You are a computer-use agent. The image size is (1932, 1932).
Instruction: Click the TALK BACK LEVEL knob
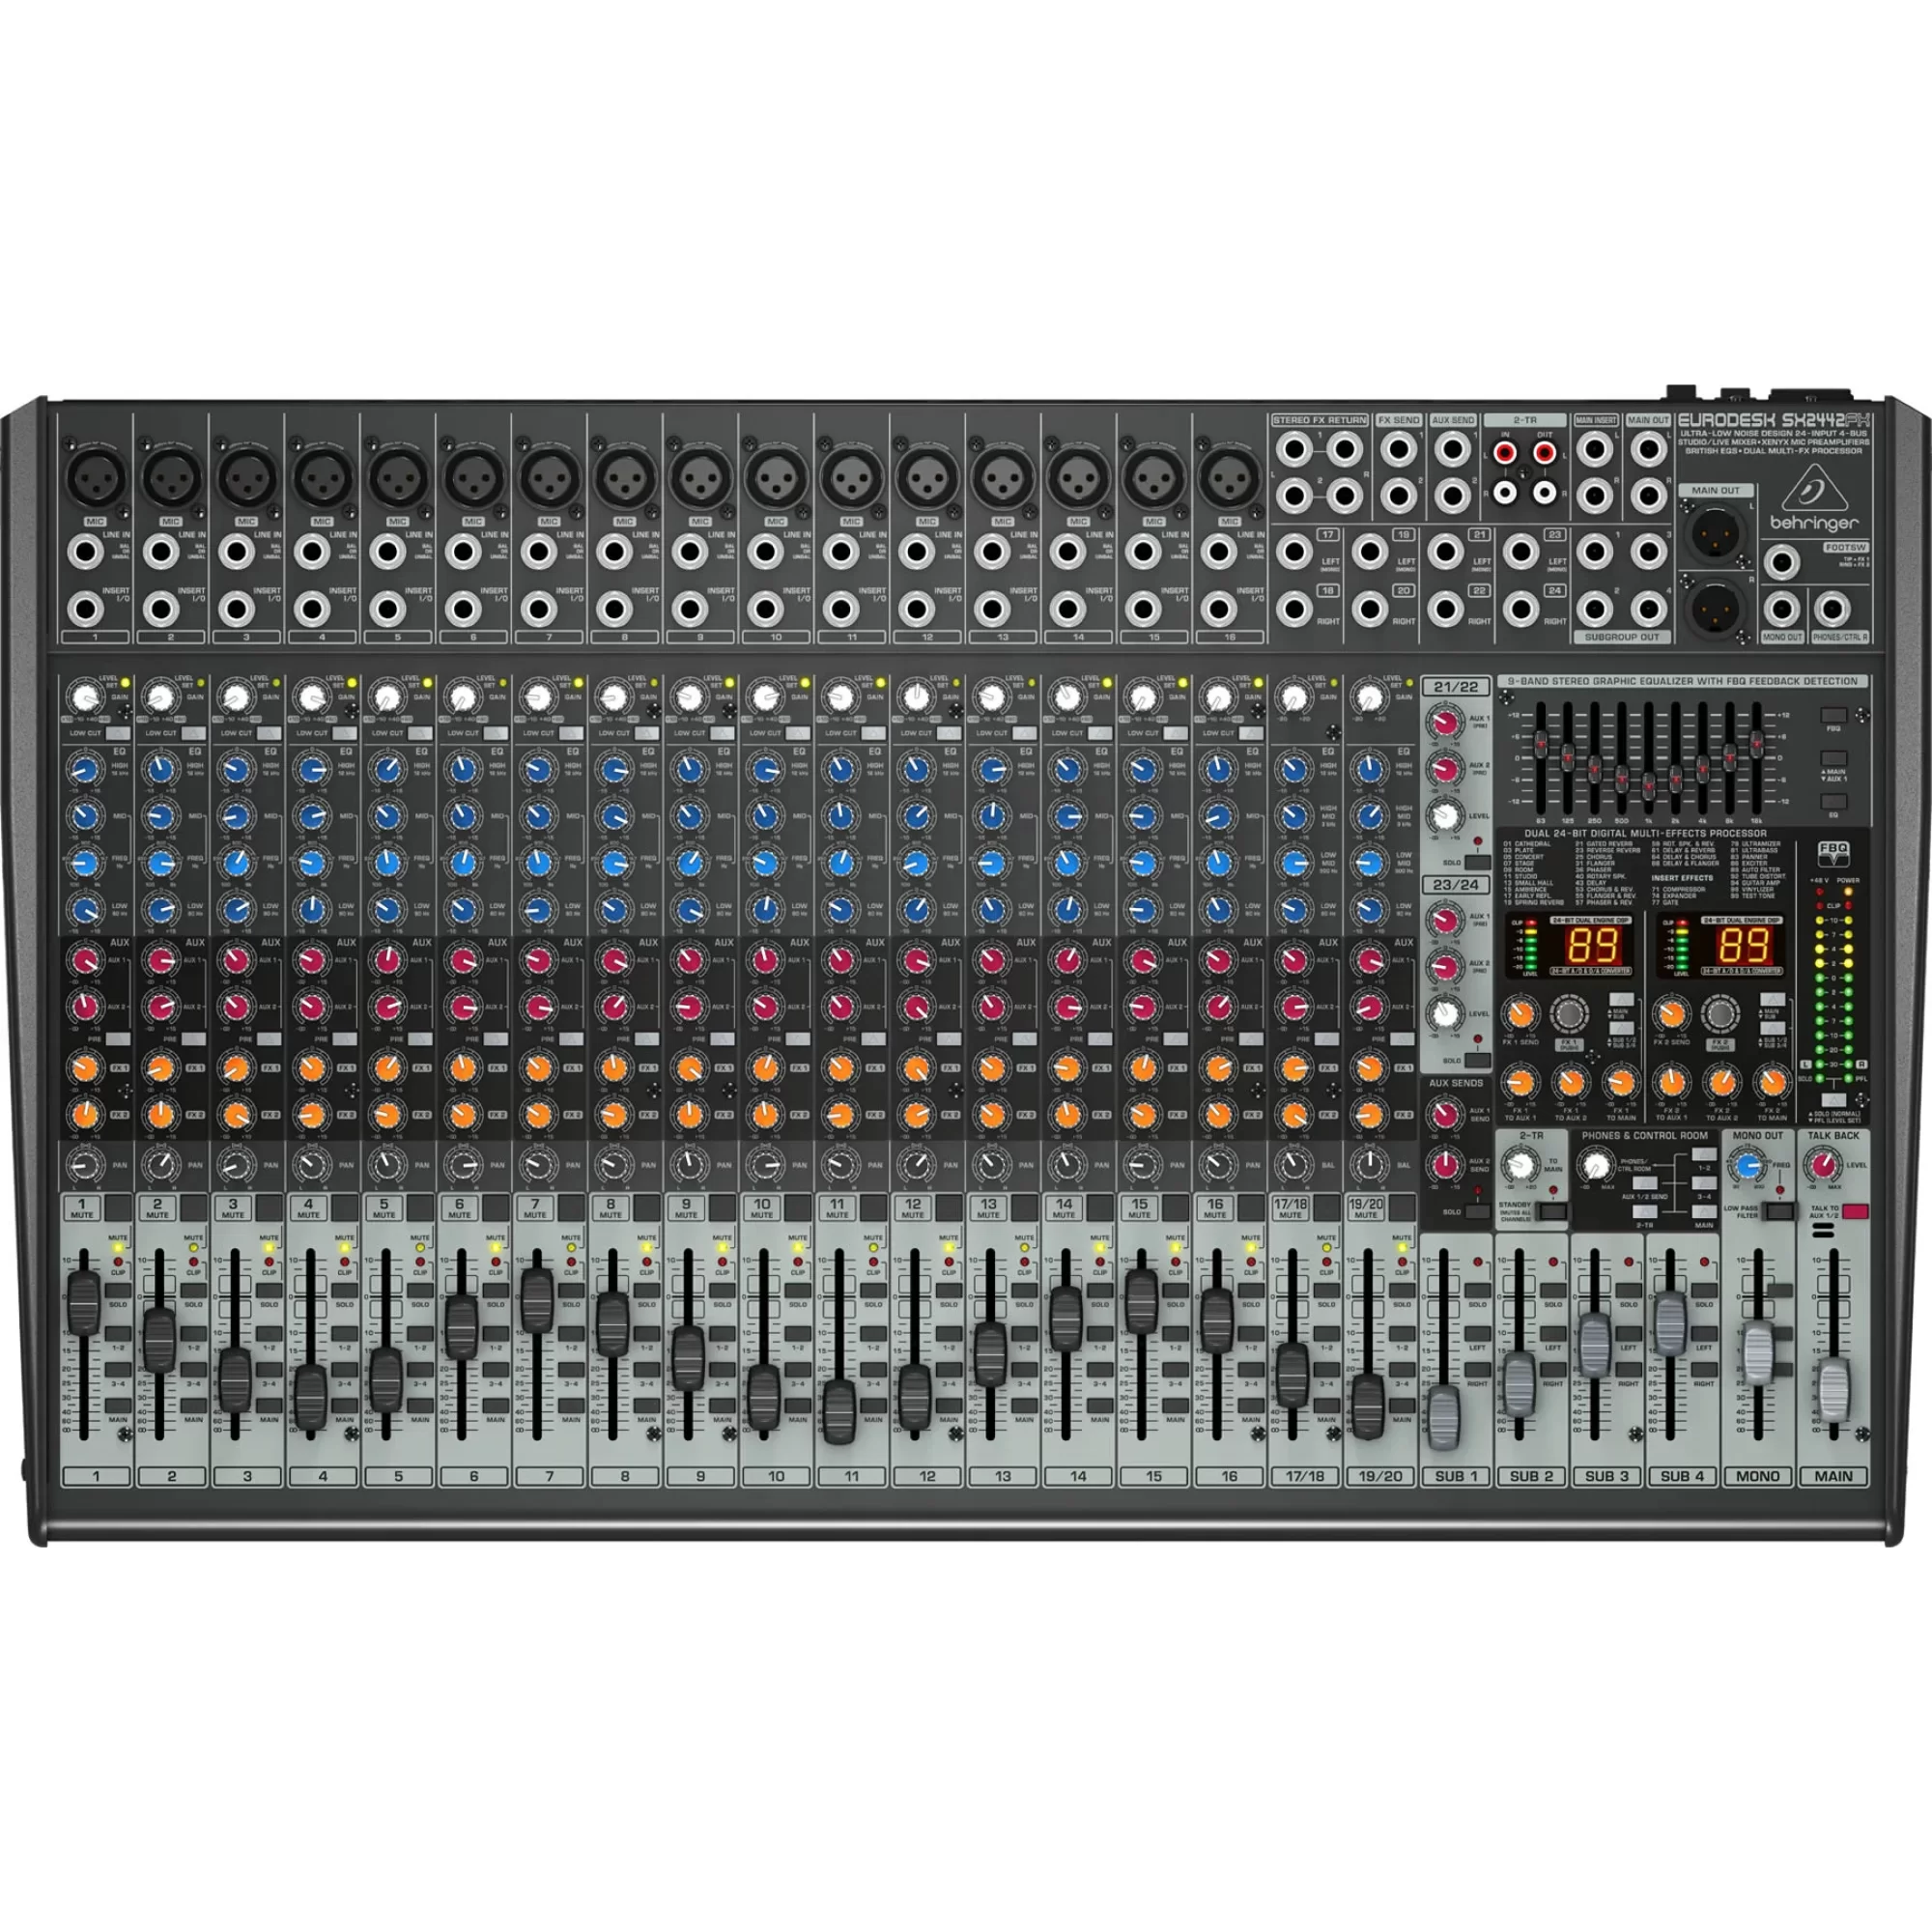coord(1823,1165)
